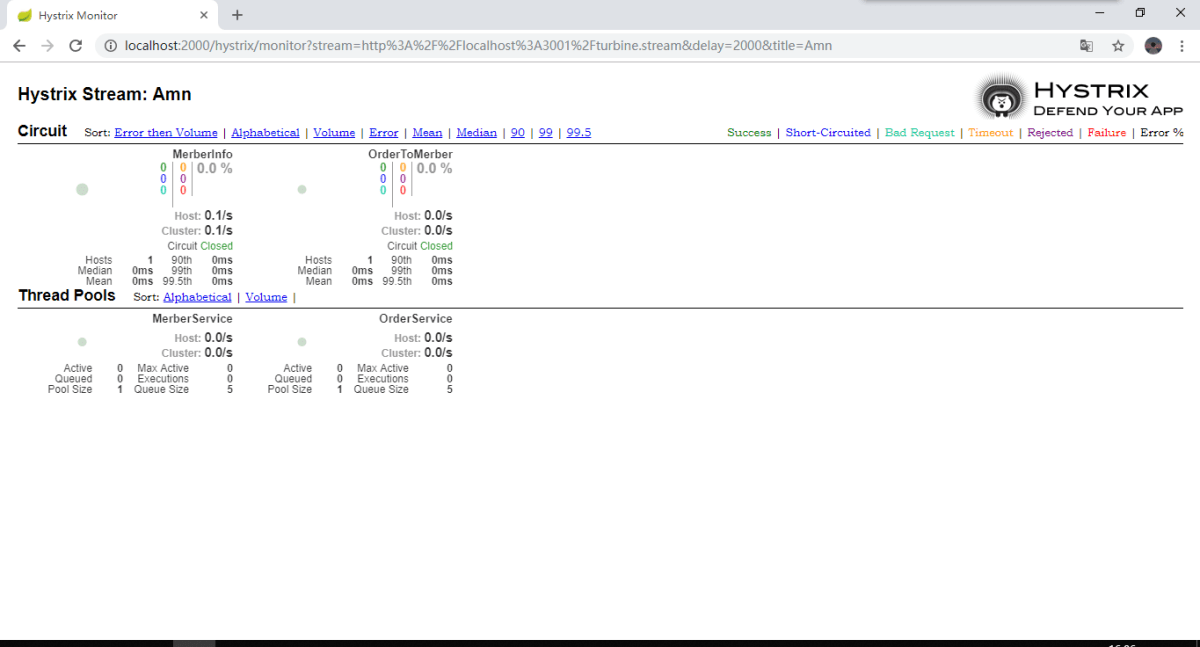
Task: Open the translate page icon
Action: (x=1086, y=46)
